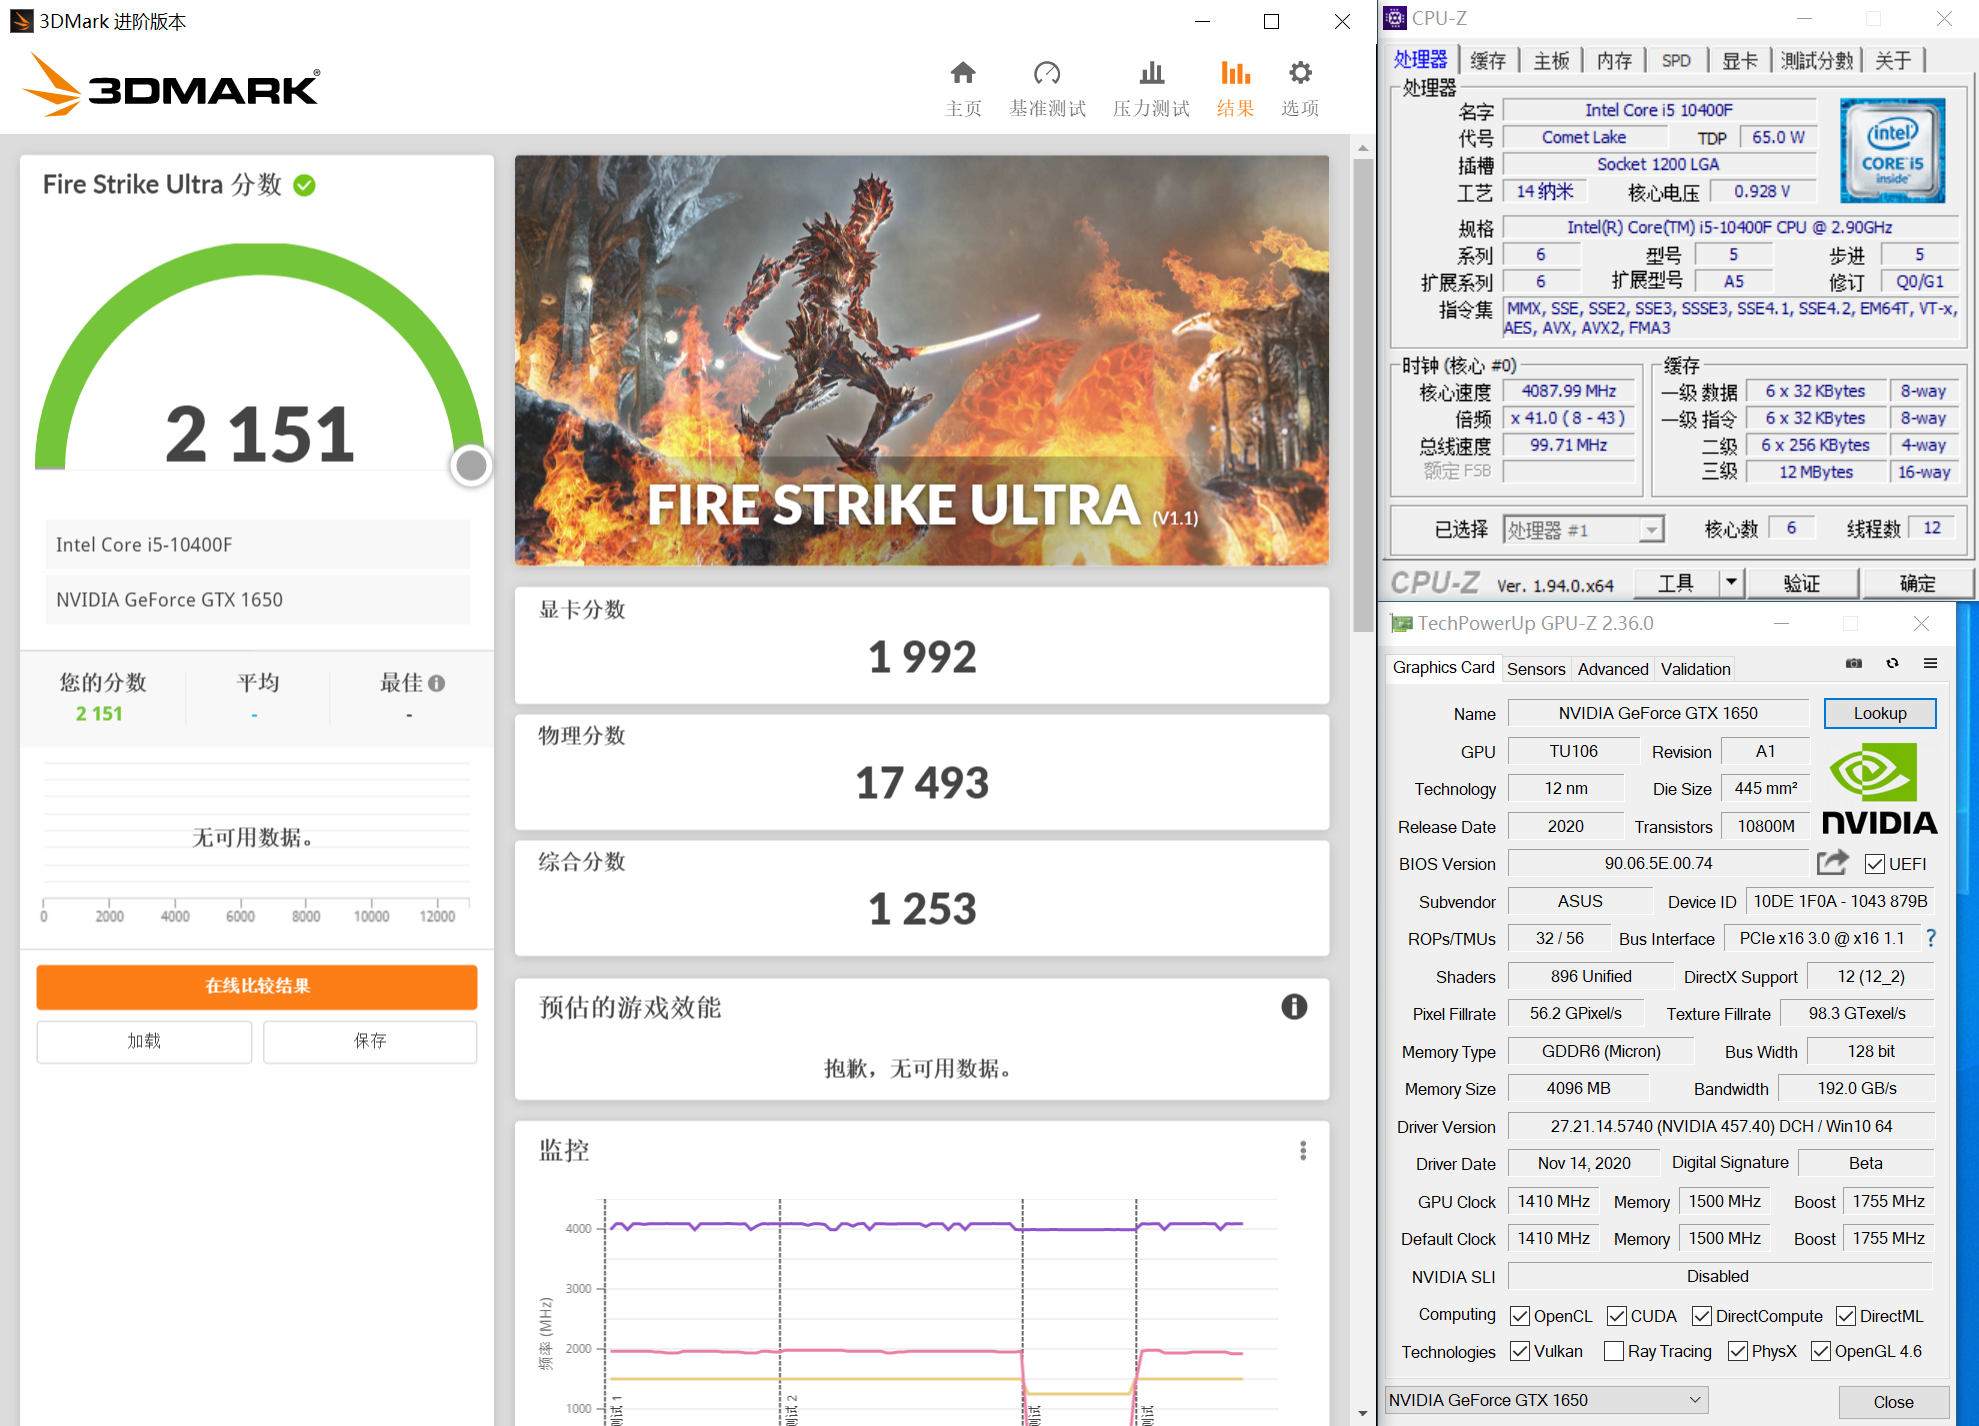Toggle the OpenGL 4.6 checkbox
The image size is (1979, 1426).
click(1821, 1351)
